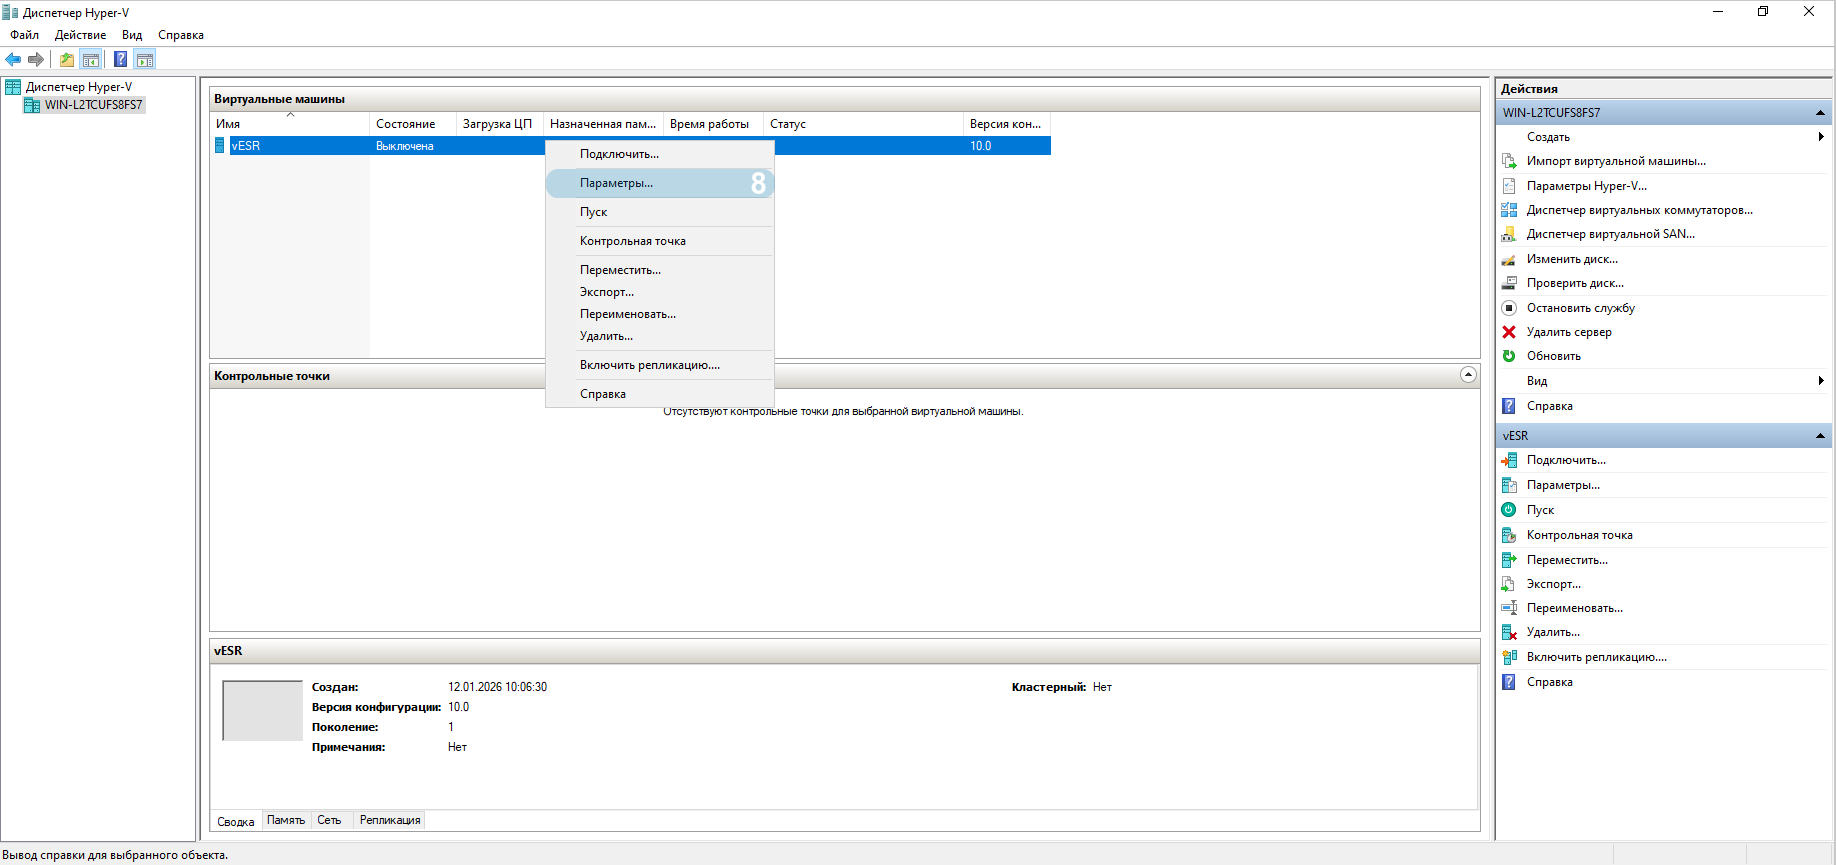Image resolution: width=1836 pixels, height=865 pixels.
Task: Sort by the Состояние column header
Action: (x=413, y=124)
